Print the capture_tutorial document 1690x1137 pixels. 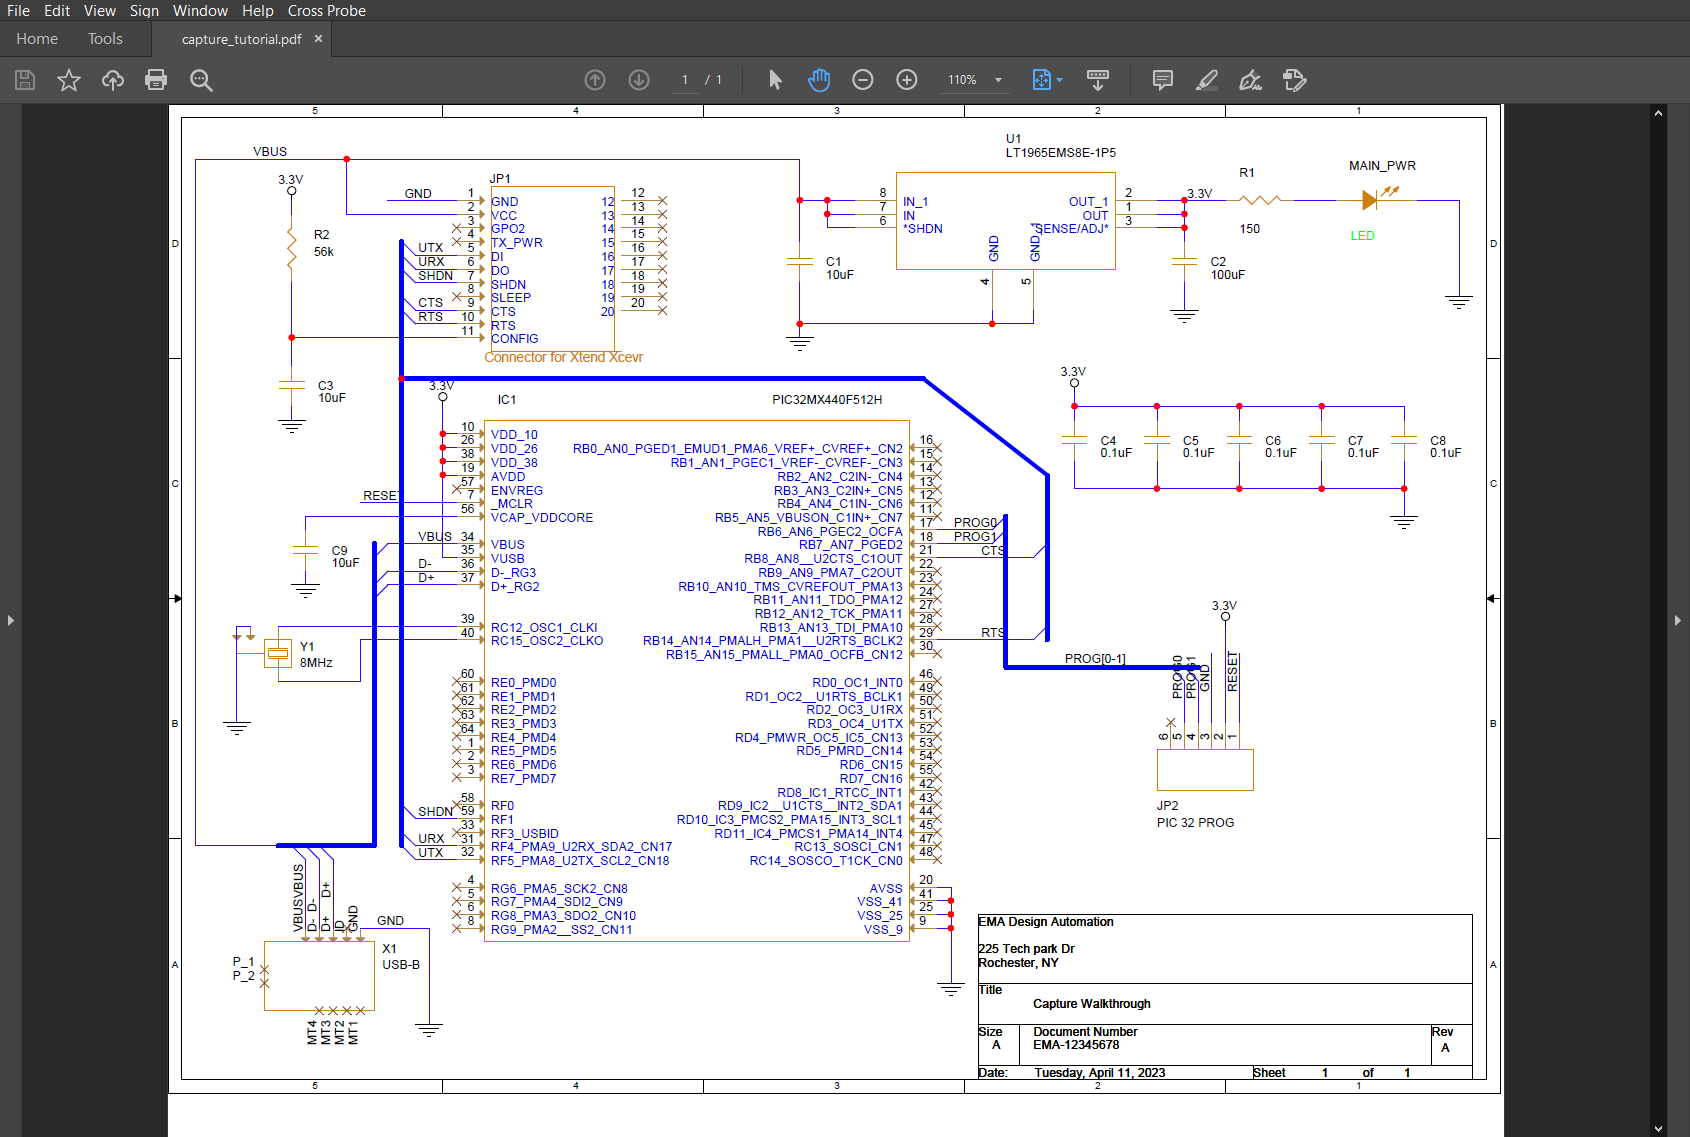[156, 80]
